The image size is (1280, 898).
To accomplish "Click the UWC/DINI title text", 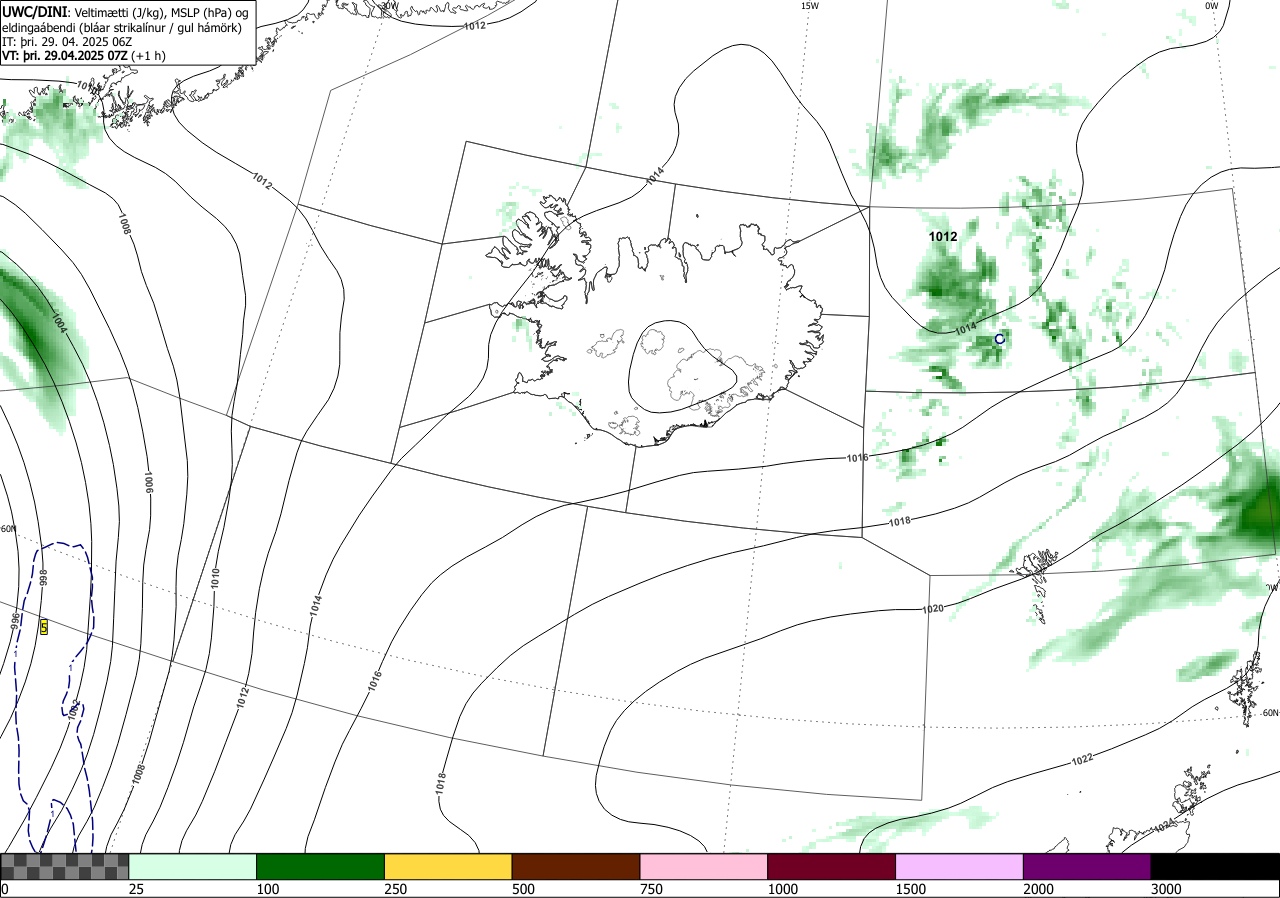I will click(35, 11).
